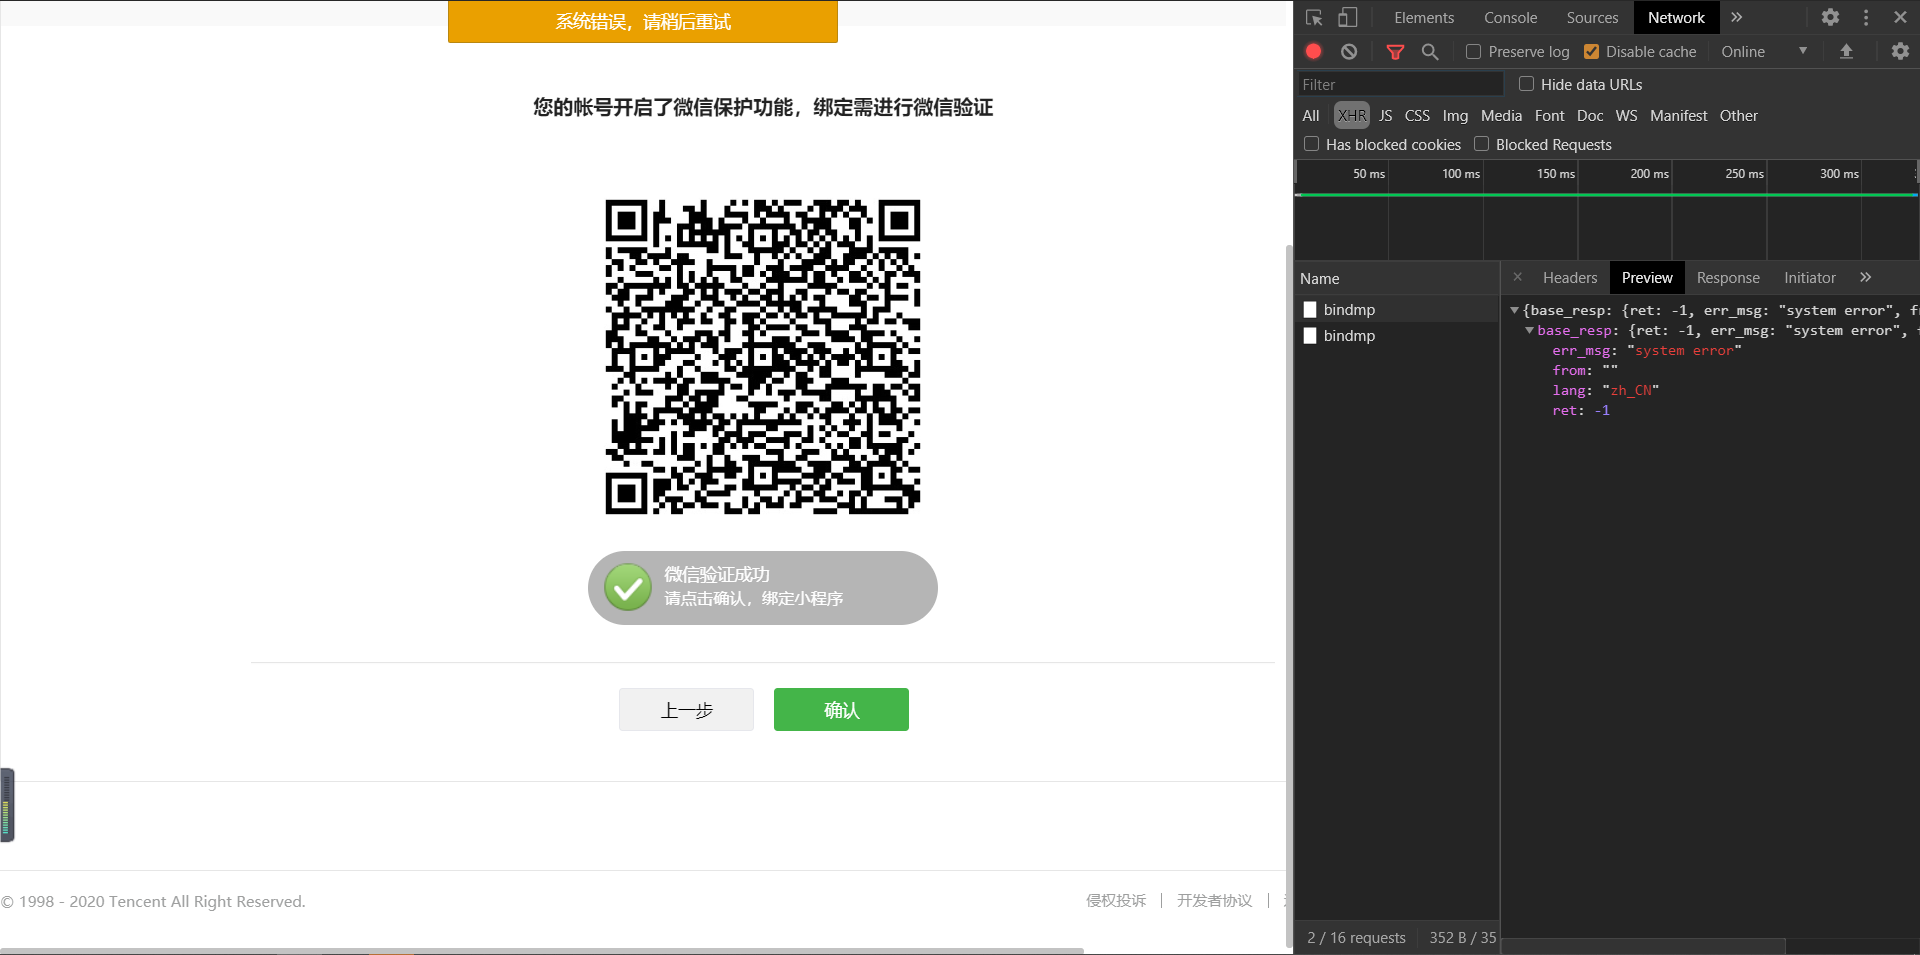Click the 上一步 button
Image resolution: width=1920 pixels, height=955 pixels.
686,709
